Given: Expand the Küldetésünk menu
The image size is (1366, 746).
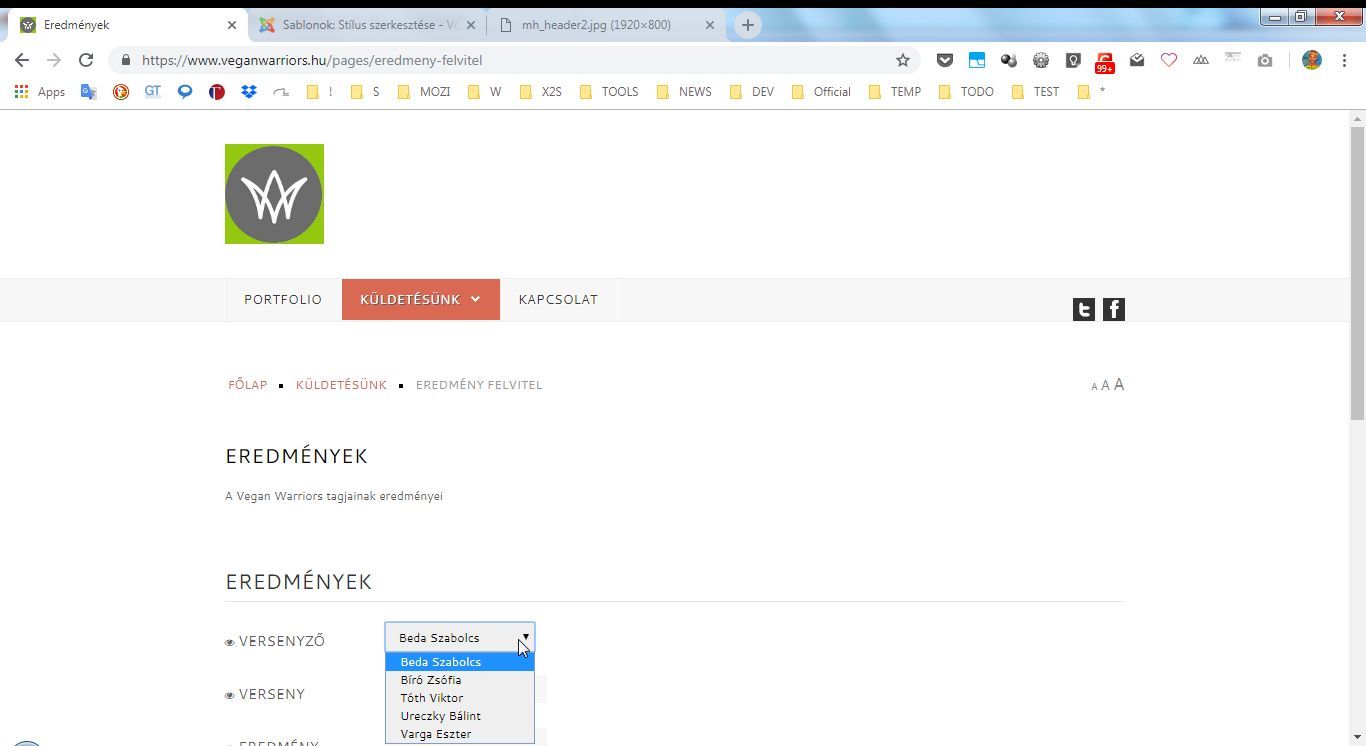Looking at the screenshot, I should [420, 299].
